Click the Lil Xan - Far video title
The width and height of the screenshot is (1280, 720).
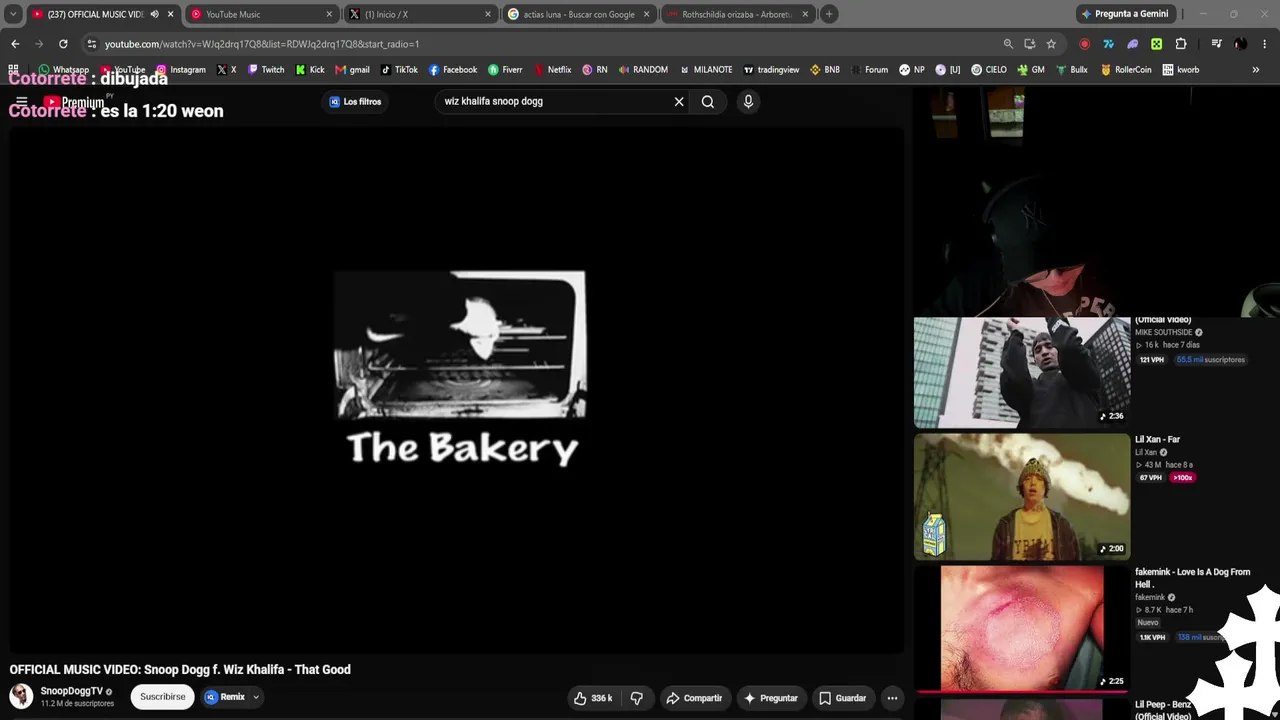point(1157,439)
